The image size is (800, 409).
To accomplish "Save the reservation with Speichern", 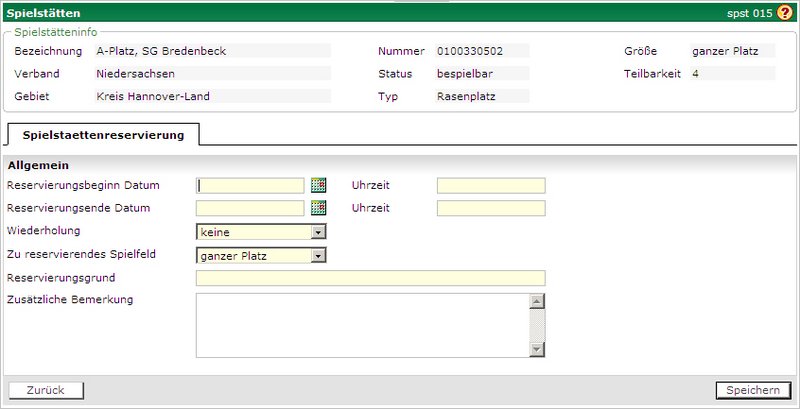I will [754, 390].
